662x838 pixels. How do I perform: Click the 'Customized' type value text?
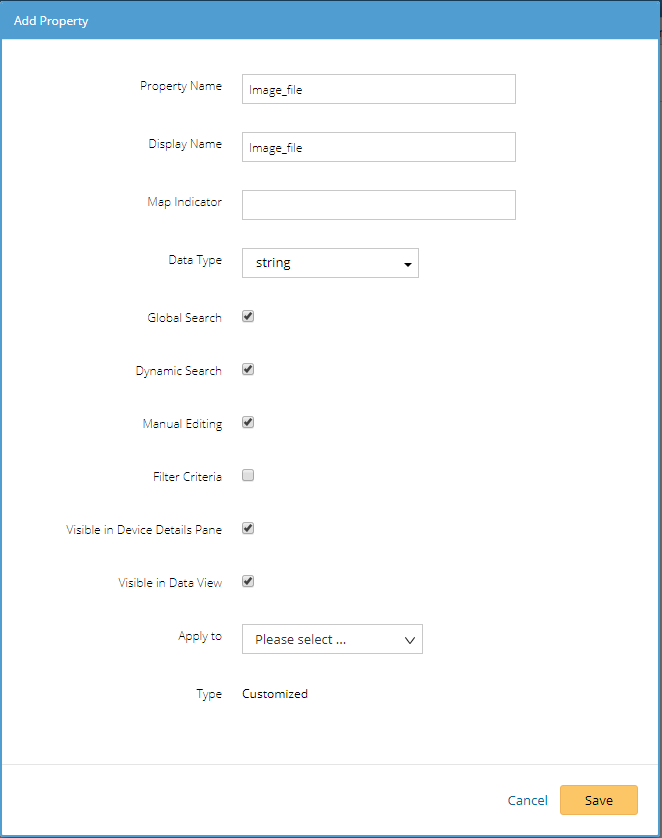click(275, 693)
